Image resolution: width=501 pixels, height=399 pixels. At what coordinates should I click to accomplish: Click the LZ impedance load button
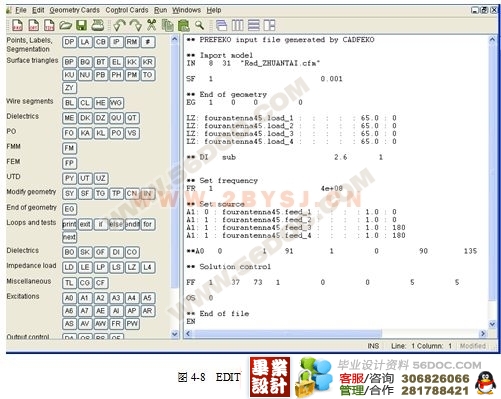pyautogui.click(x=132, y=267)
